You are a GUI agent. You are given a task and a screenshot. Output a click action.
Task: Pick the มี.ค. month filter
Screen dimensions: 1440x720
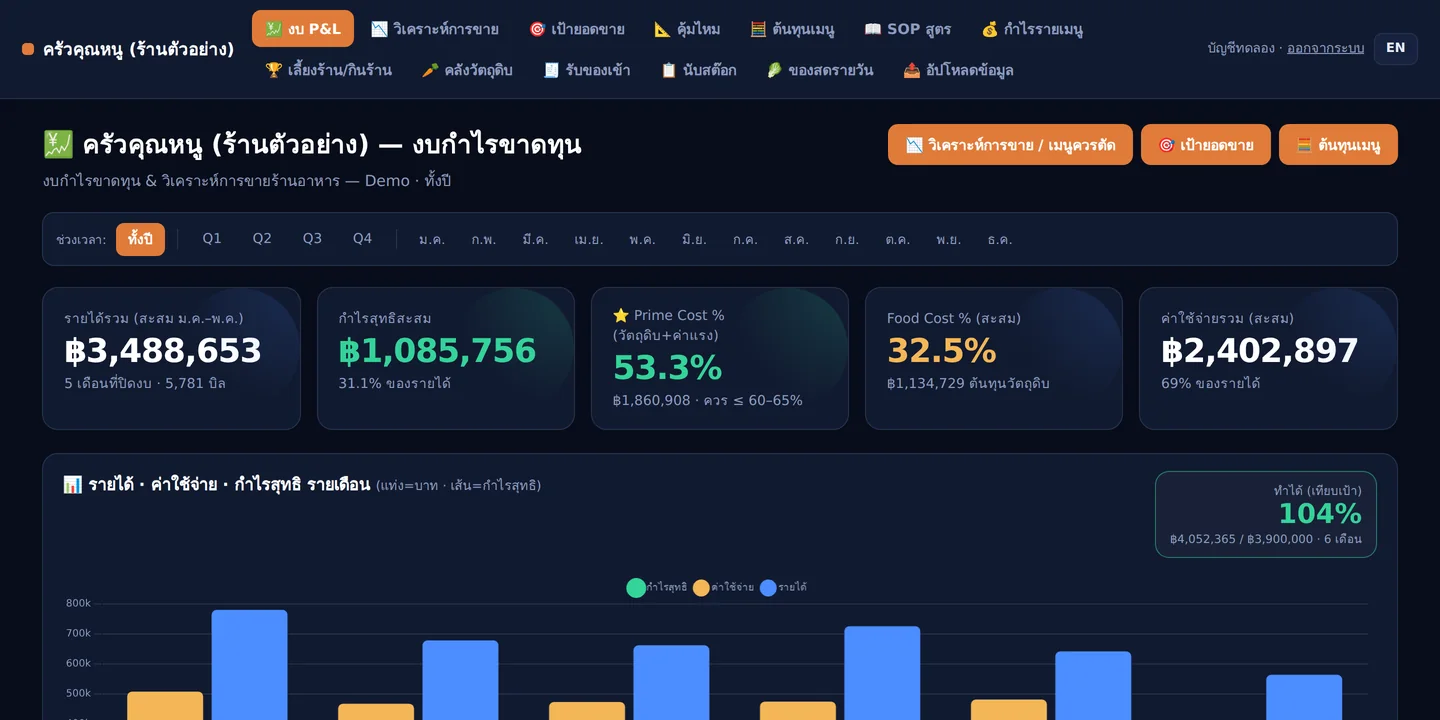click(x=535, y=240)
